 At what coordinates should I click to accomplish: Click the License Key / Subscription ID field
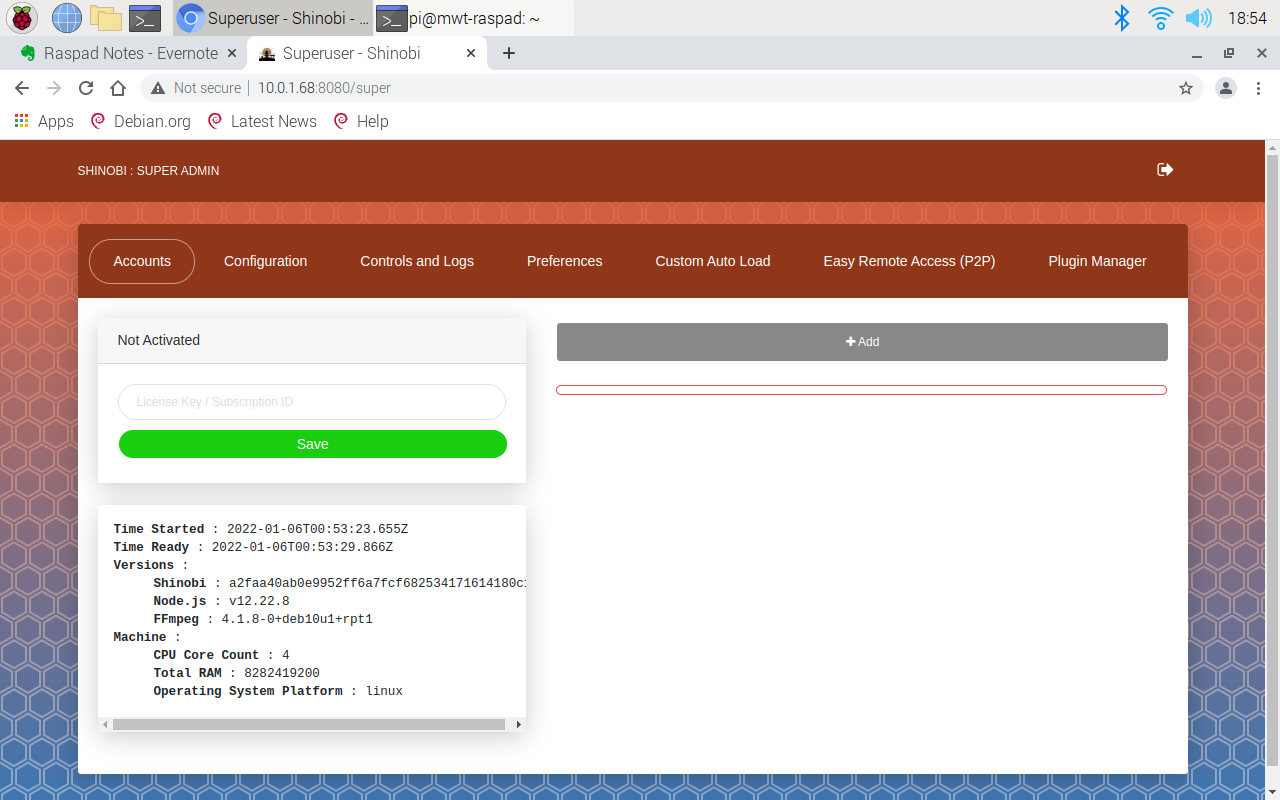312,402
